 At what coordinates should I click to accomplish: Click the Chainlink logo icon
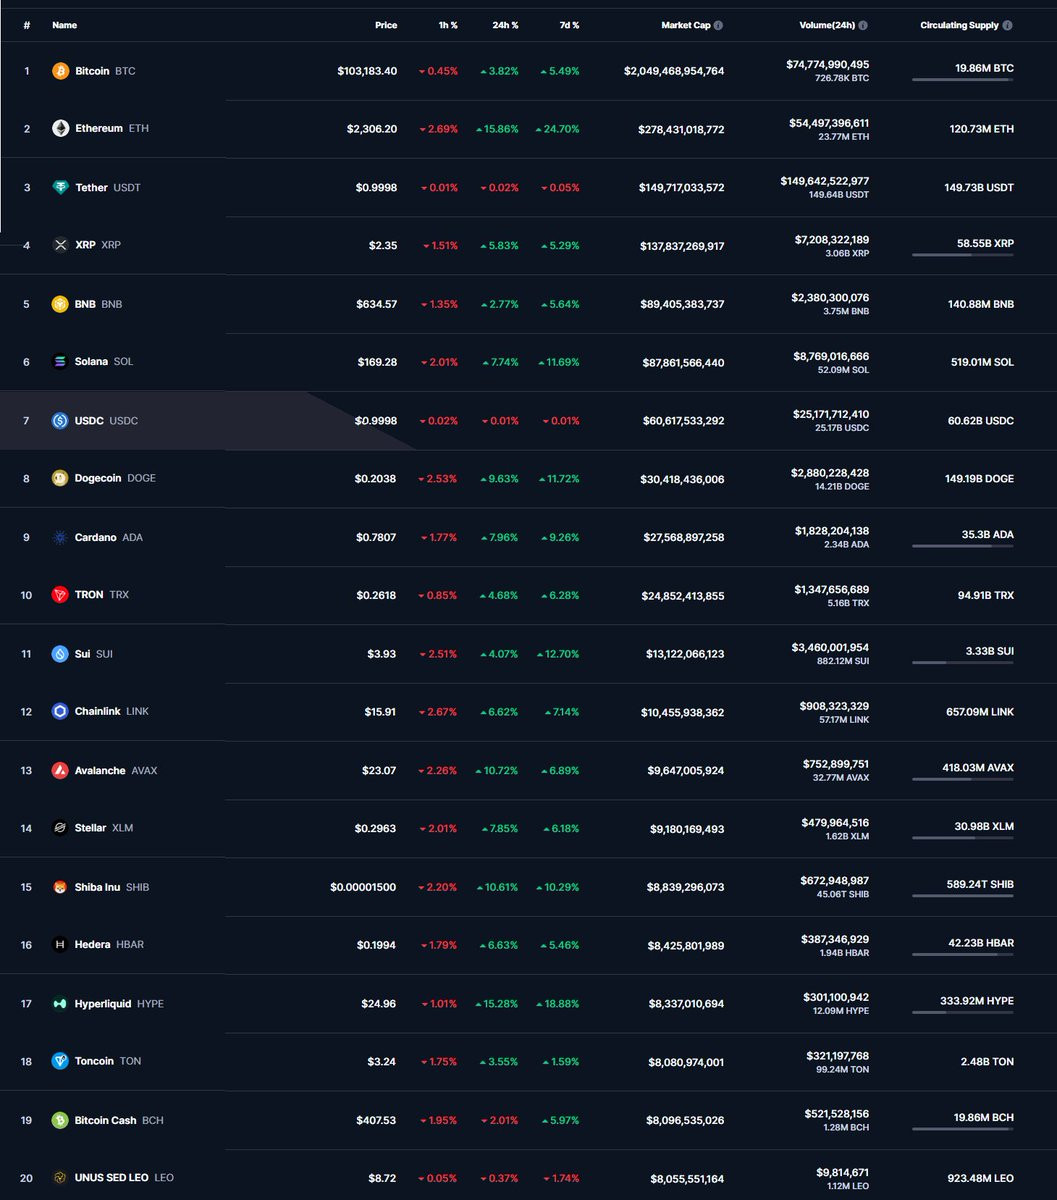(x=60, y=711)
